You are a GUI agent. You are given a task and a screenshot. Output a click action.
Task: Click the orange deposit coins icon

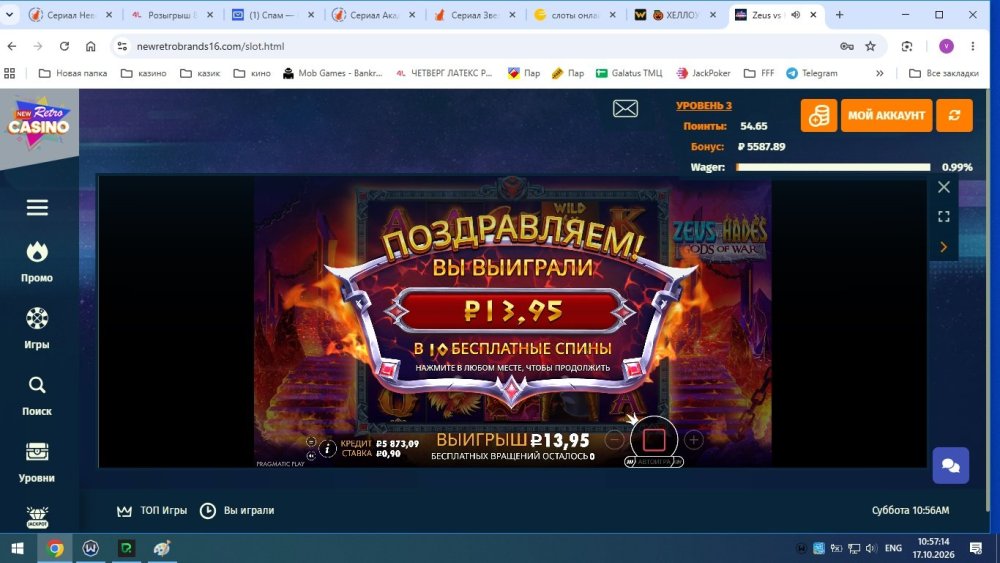click(x=819, y=115)
